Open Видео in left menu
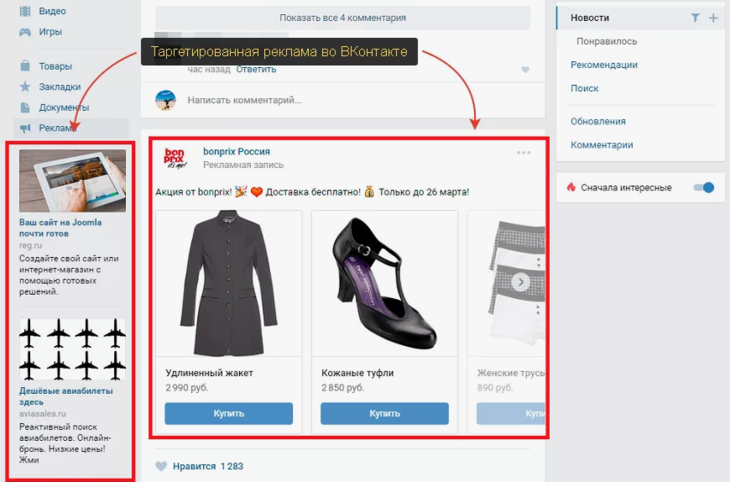 52,11
